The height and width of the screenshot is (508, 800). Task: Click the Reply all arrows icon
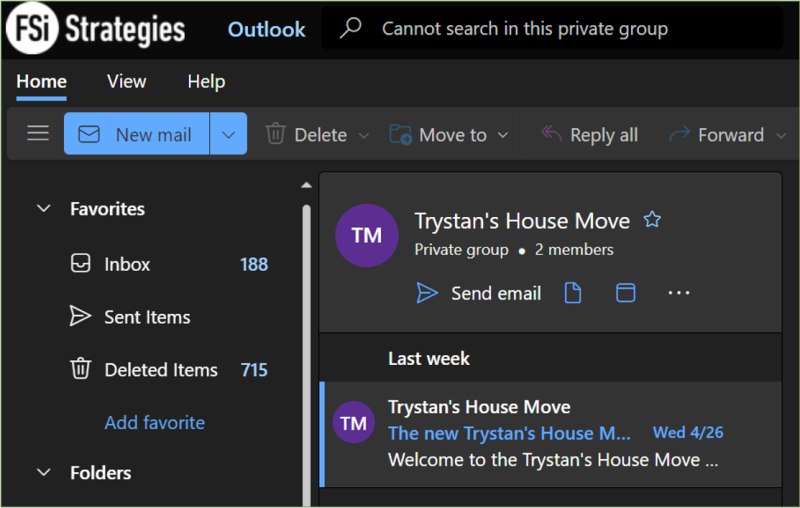coord(551,134)
